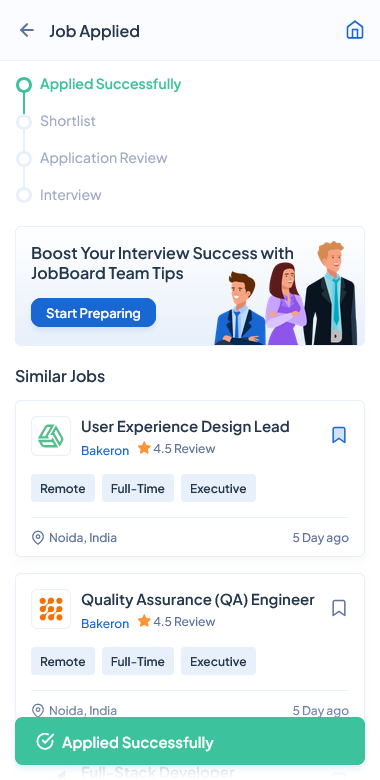Open Bakeron link under QA Engineer job
The width and height of the screenshot is (380, 780).
click(105, 624)
